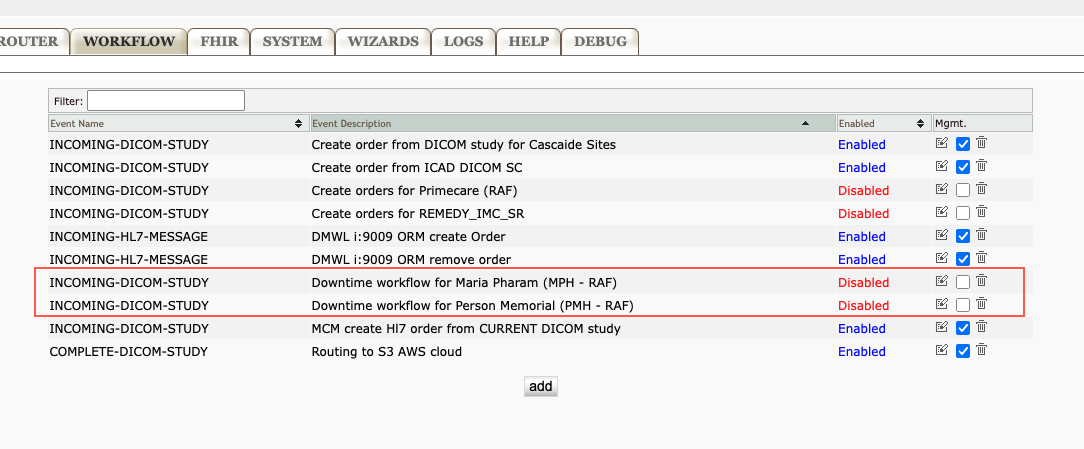1084x449 pixels.
Task: Enable the Maria Pharam workflow checkbox
Action: [962, 282]
